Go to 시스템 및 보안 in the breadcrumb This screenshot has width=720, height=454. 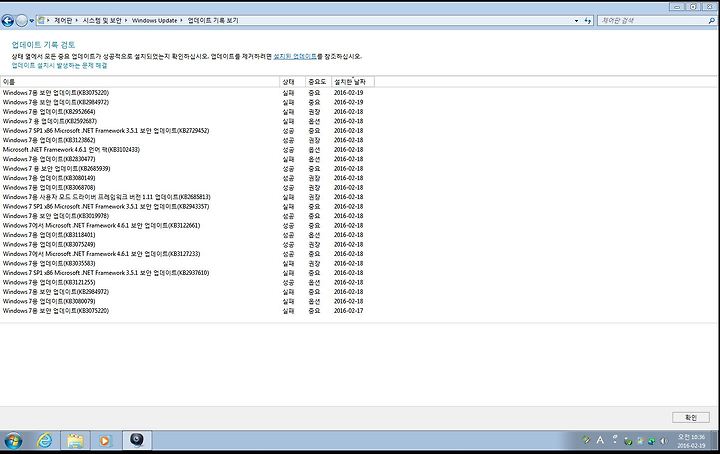coord(102,21)
